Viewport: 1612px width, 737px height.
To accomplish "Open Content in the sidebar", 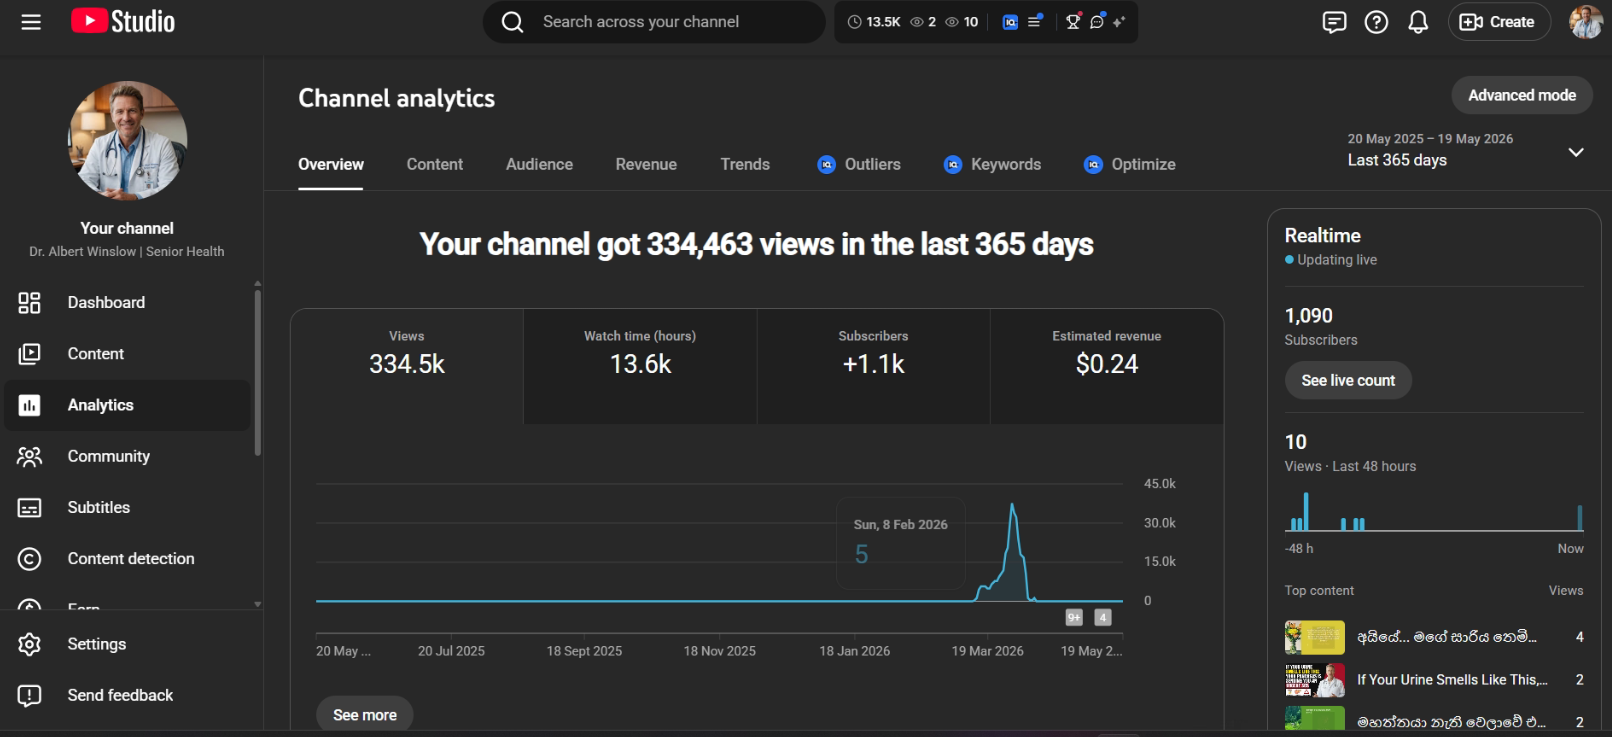I will pos(127,354).
